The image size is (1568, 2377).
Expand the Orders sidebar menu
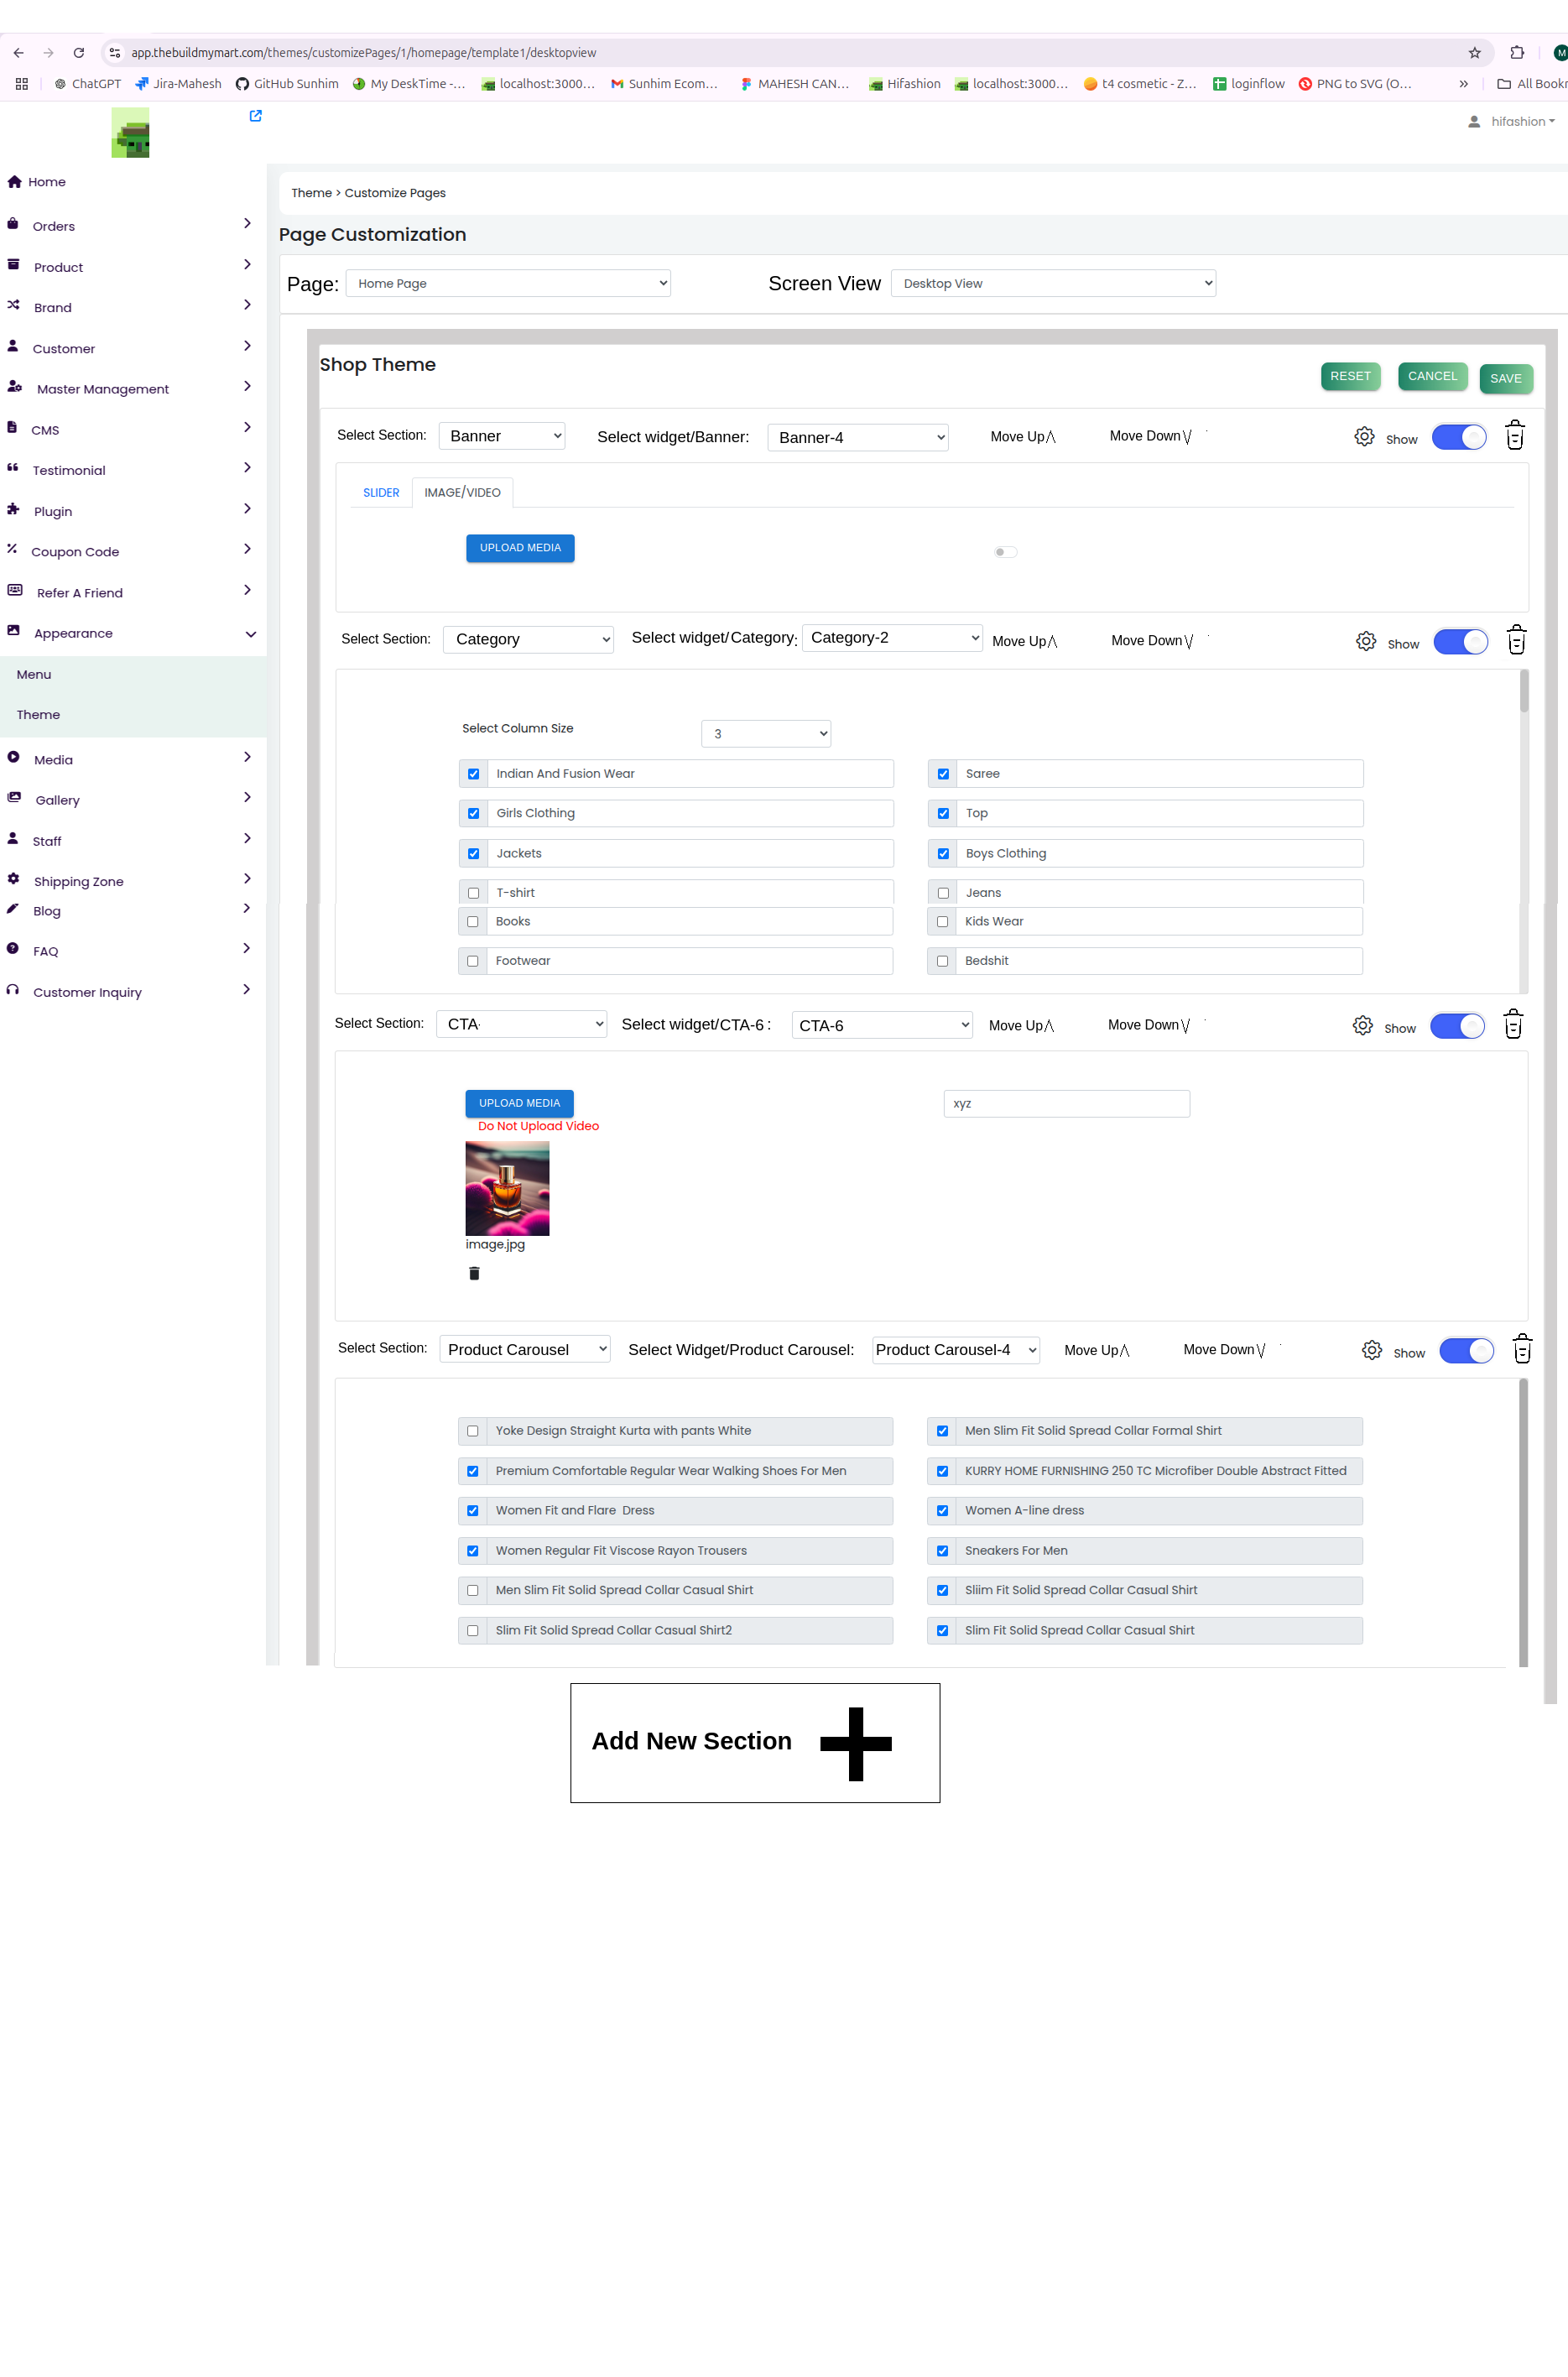(130, 226)
